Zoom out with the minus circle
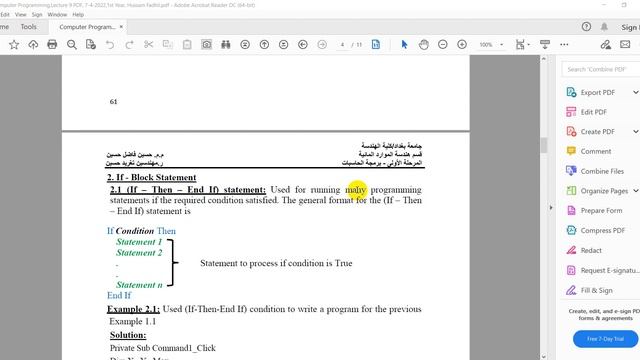The height and width of the screenshot is (360, 640). click(443, 44)
